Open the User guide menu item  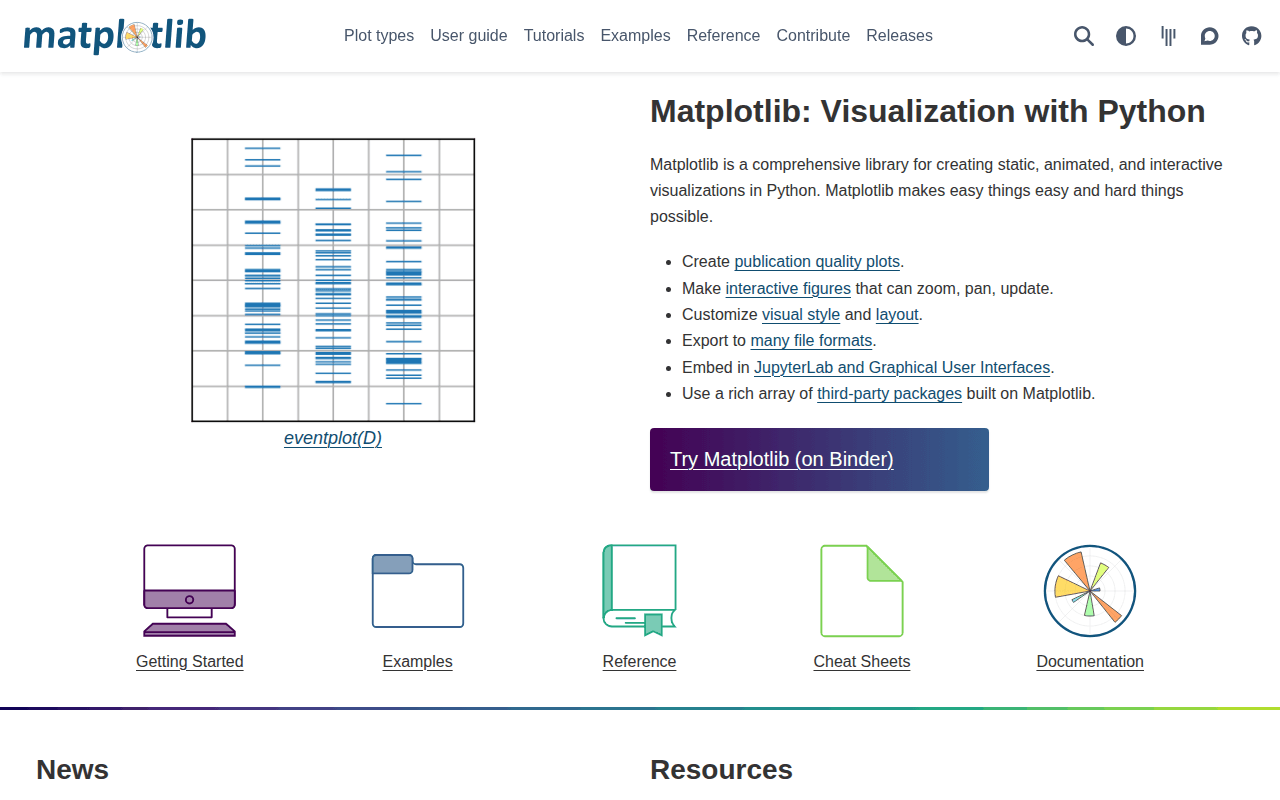[469, 35]
